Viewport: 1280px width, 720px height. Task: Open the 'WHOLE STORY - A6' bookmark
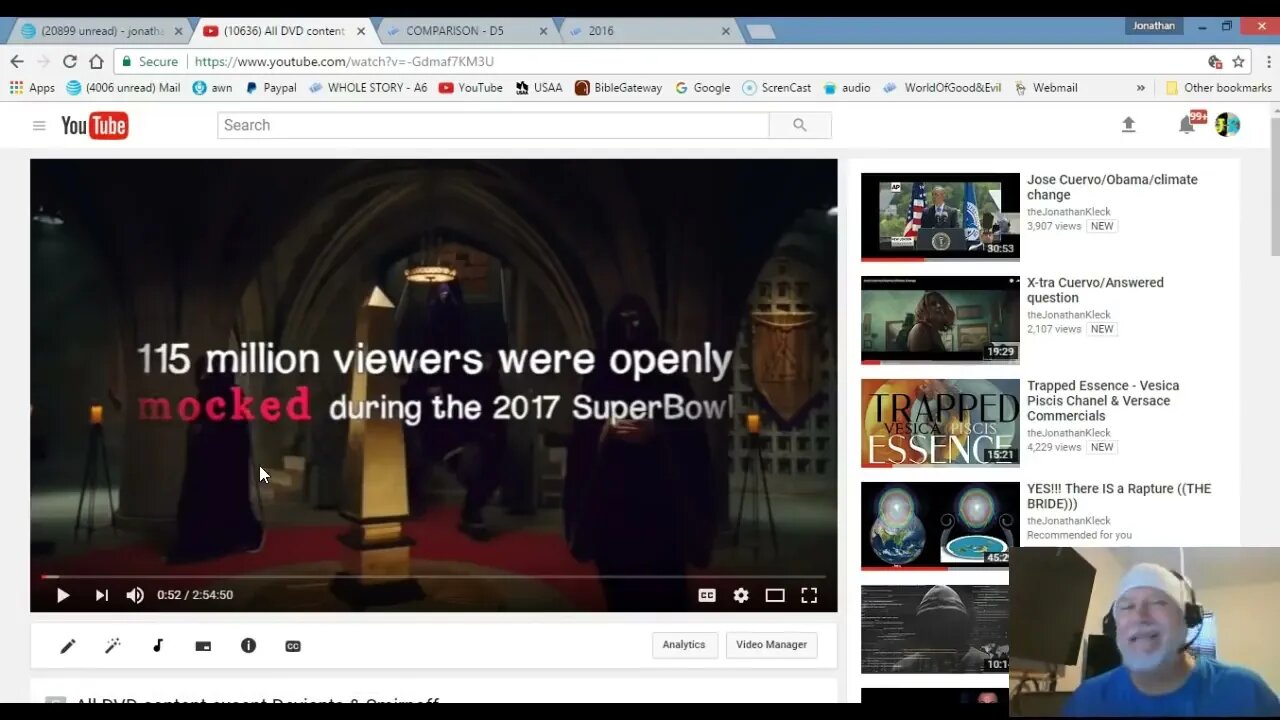tap(368, 88)
